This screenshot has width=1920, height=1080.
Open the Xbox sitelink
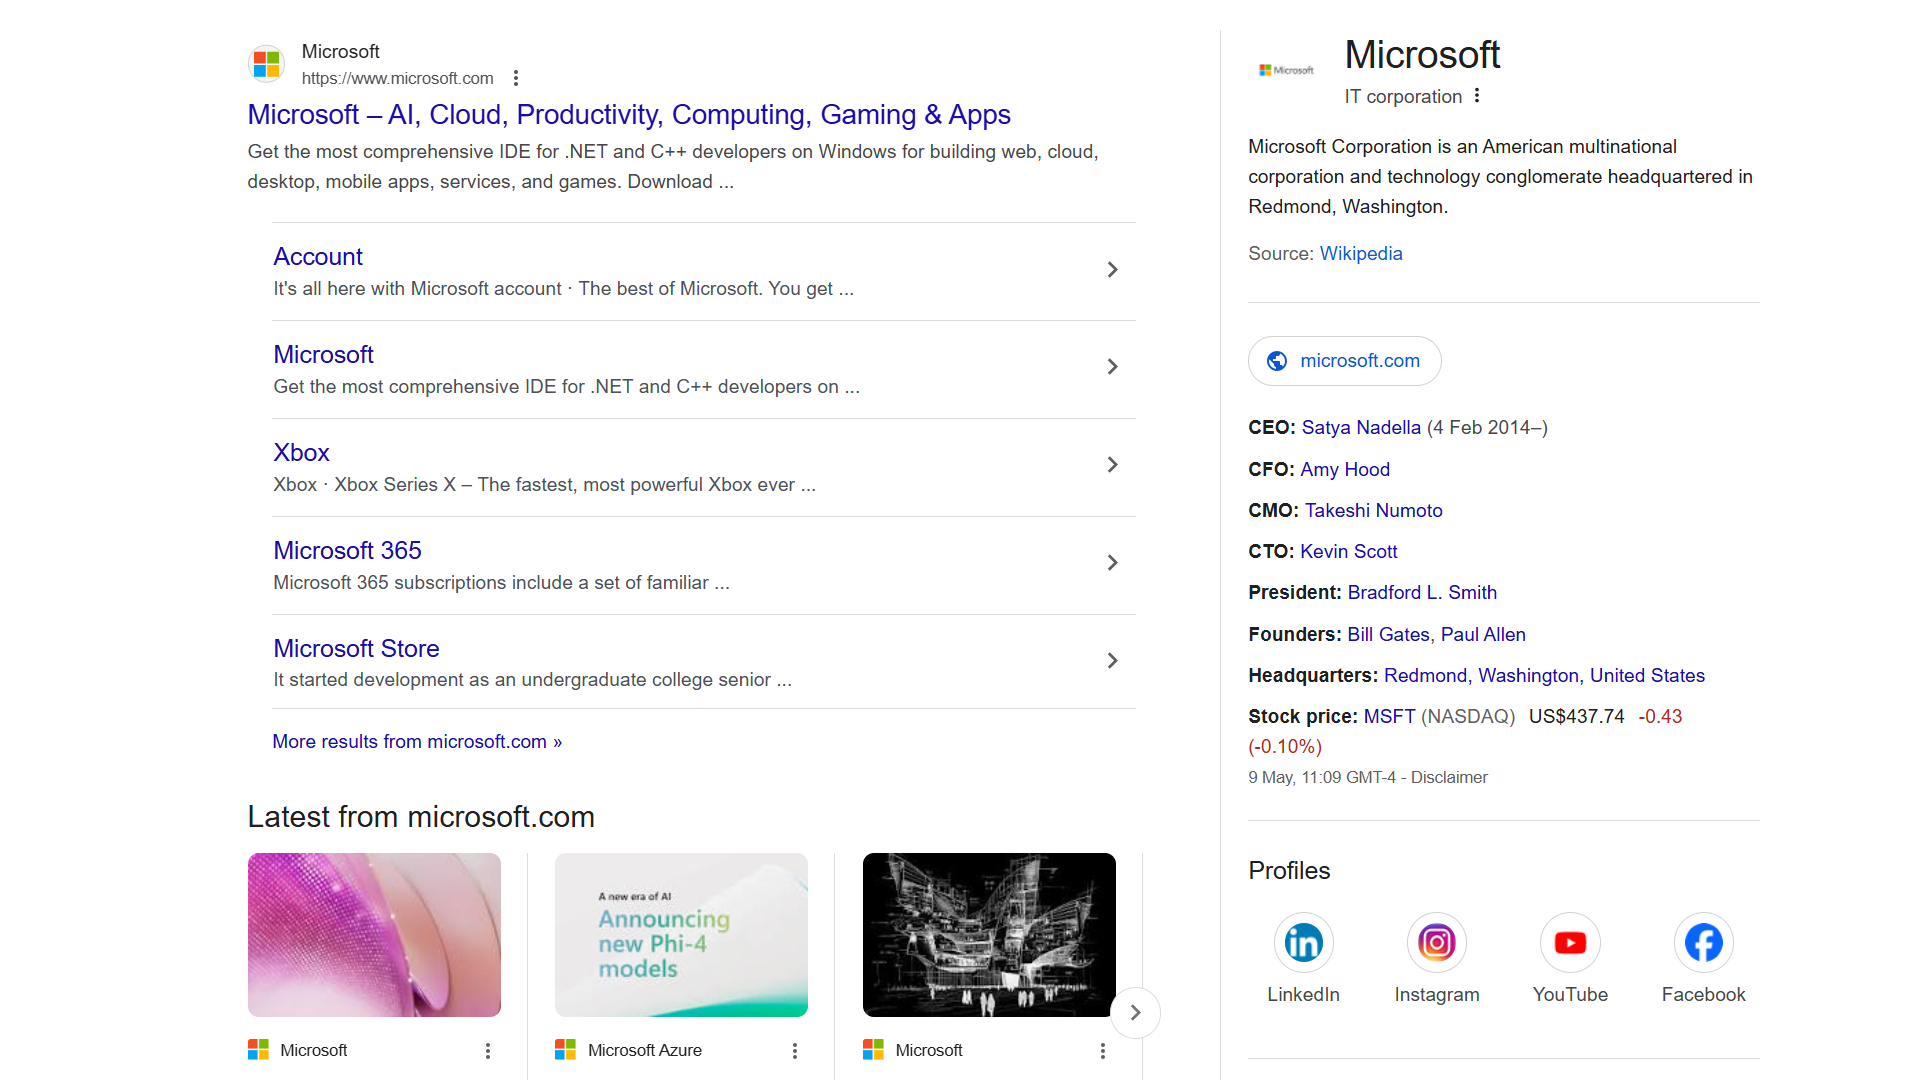(x=301, y=453)
